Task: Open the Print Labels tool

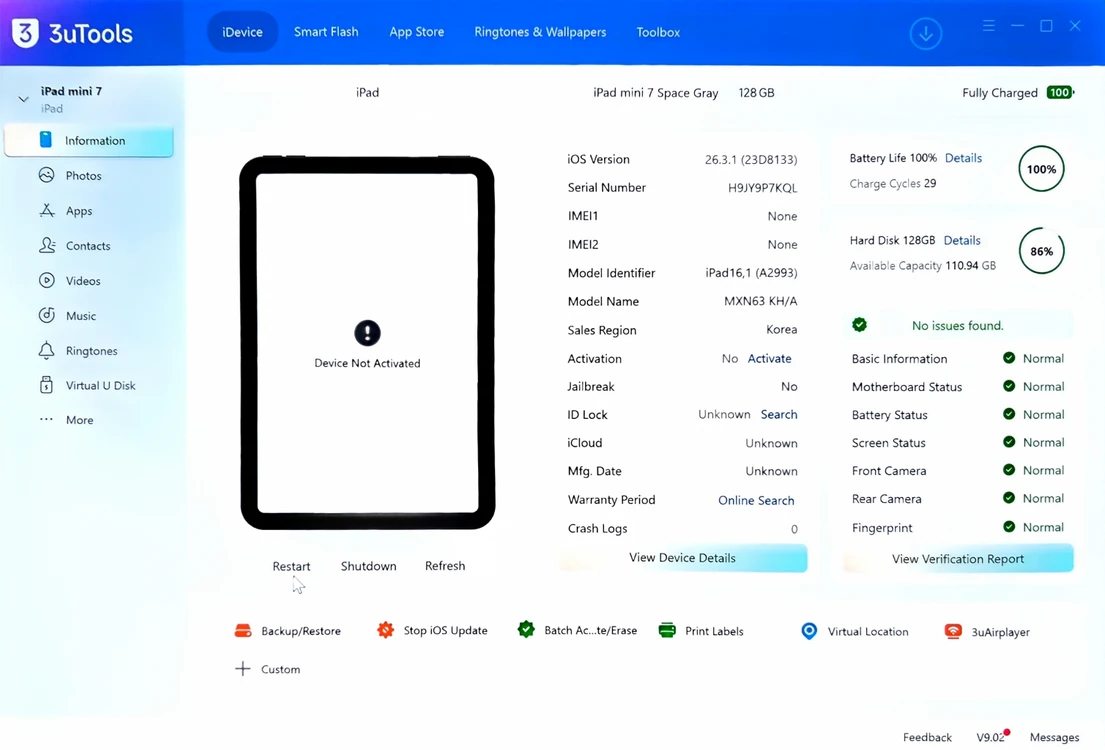Action: pos(700,631)
